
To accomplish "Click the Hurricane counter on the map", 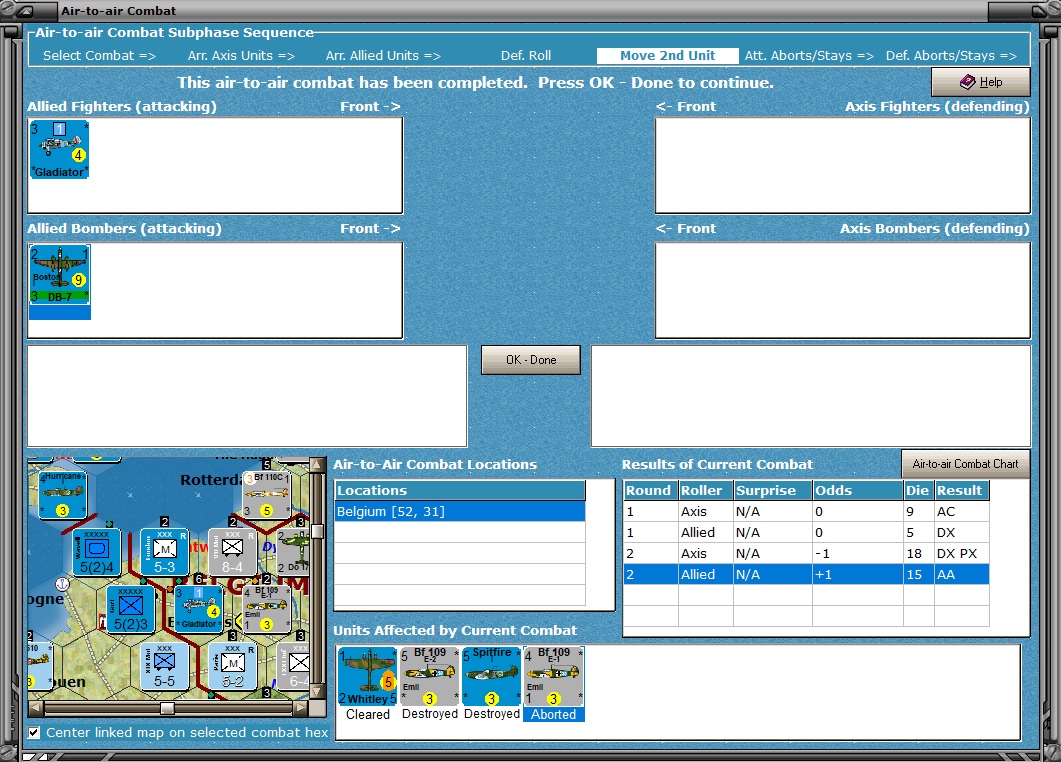I will [62, 494].
